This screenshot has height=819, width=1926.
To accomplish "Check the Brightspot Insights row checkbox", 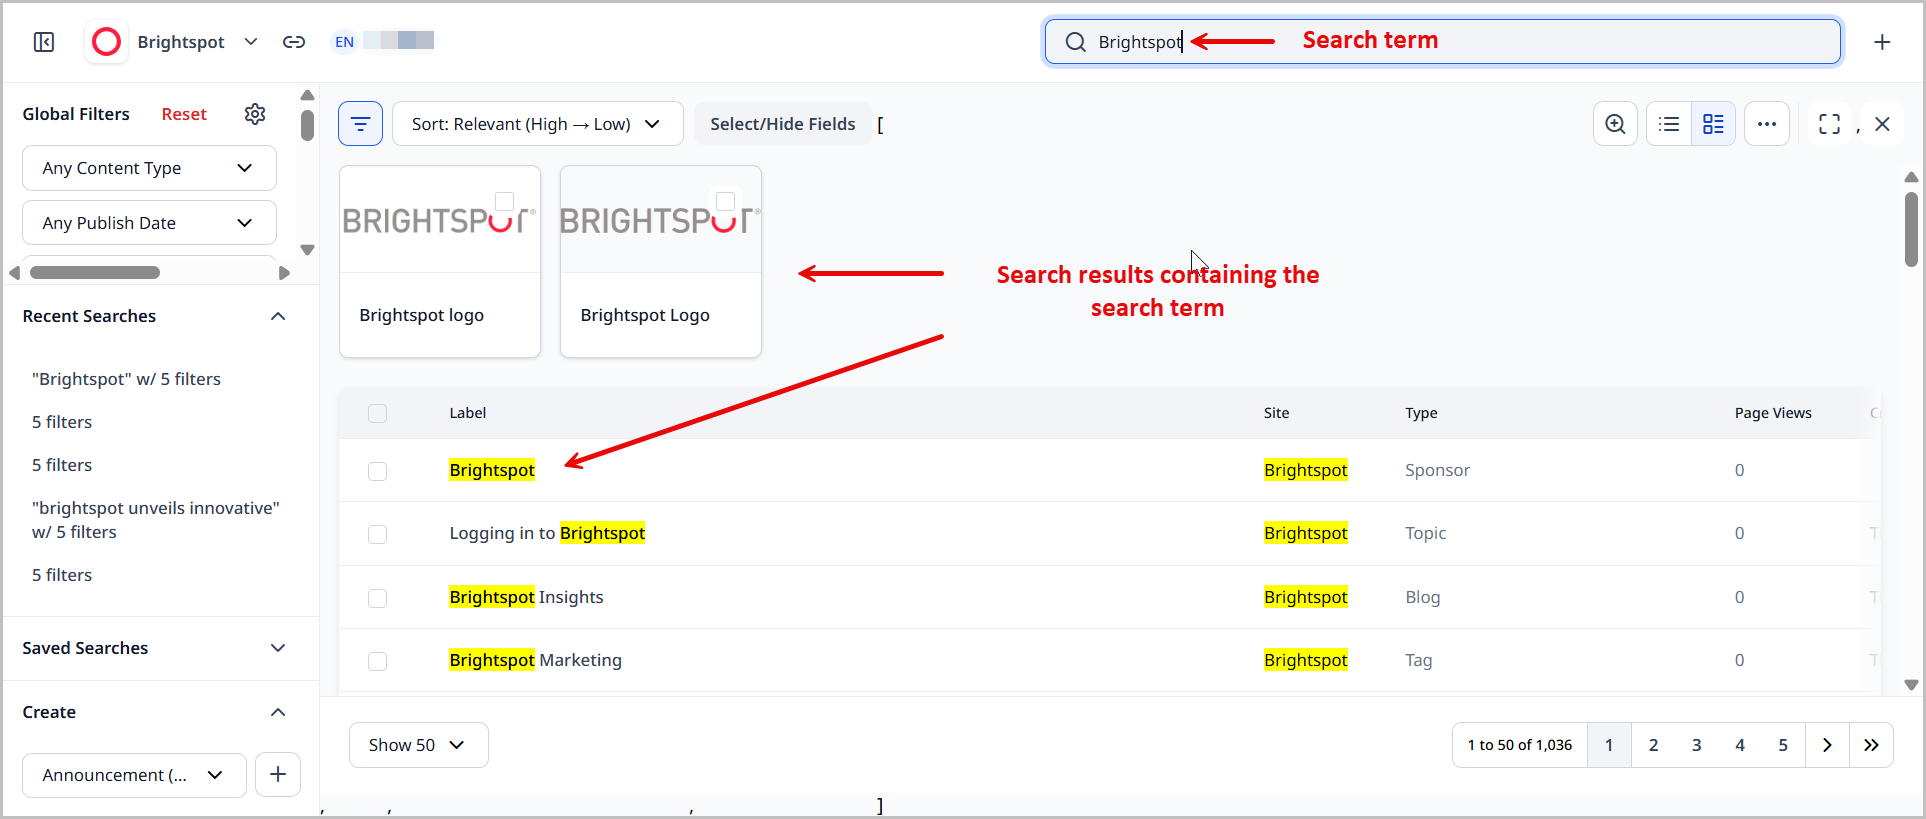I will (377, 598).
